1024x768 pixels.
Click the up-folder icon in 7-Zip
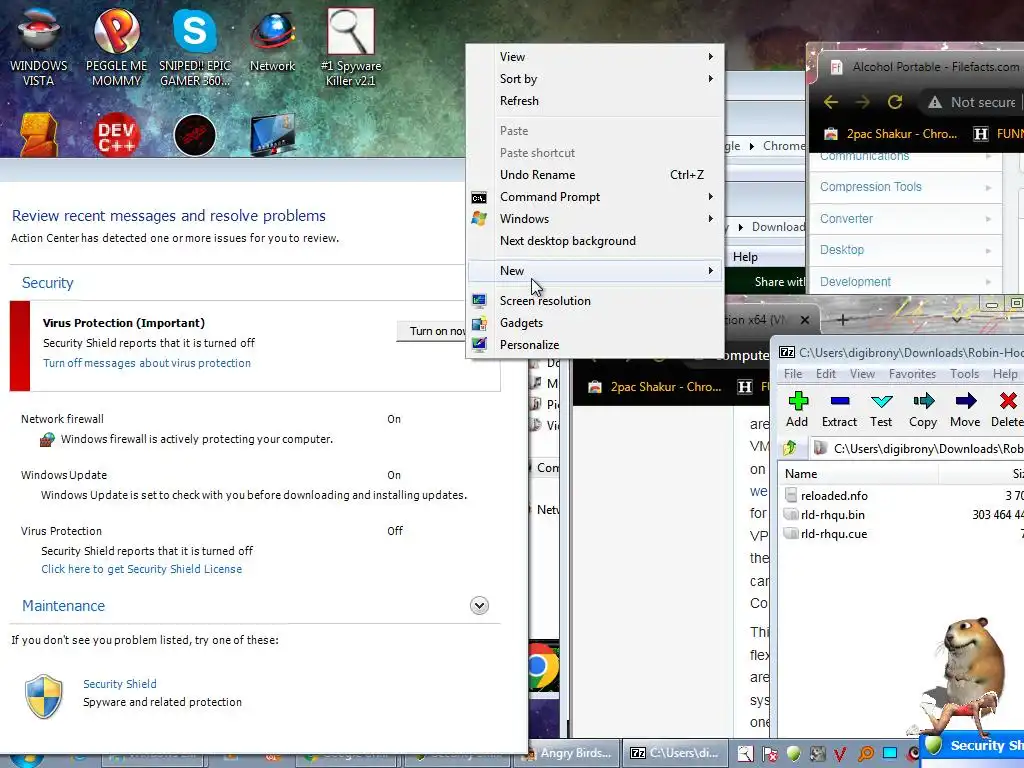[x=790, y=448]
